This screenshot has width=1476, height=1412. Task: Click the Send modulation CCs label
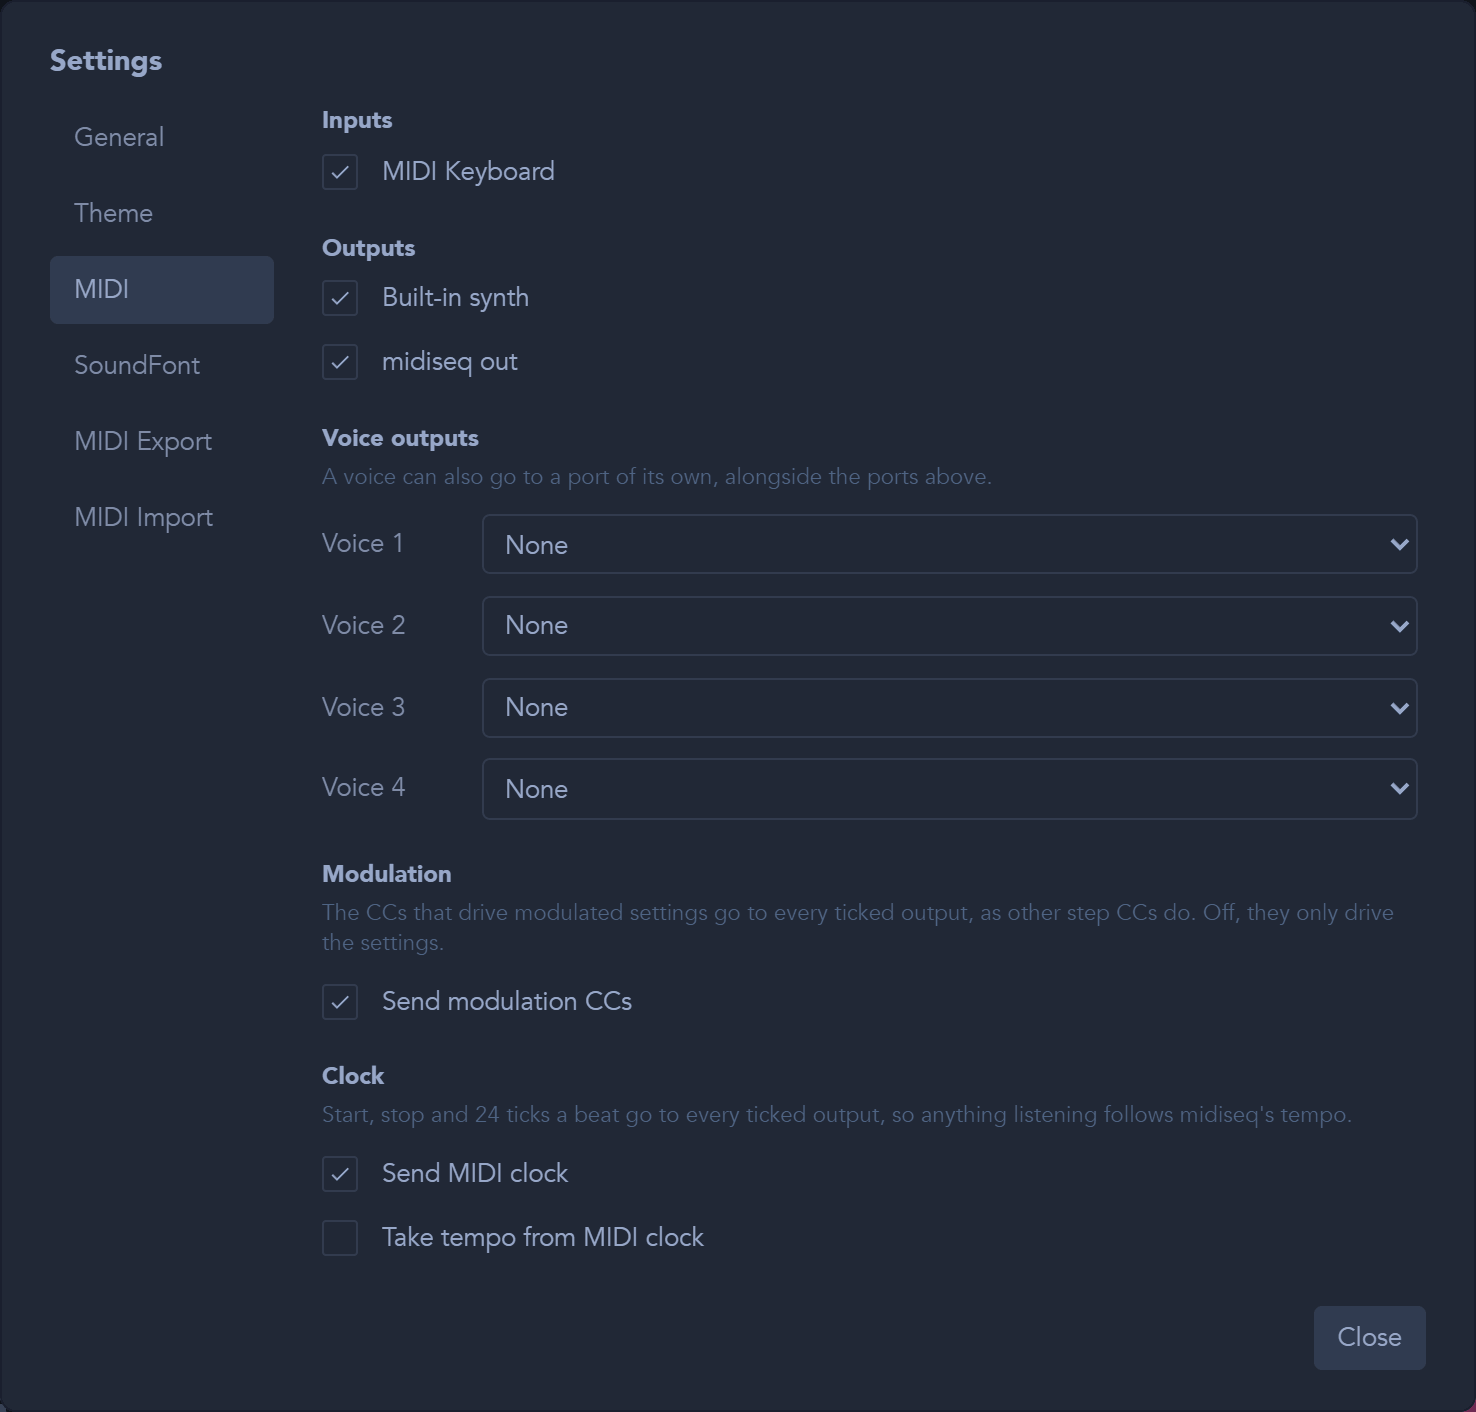pyautogui.click(x=507, y=1002)
